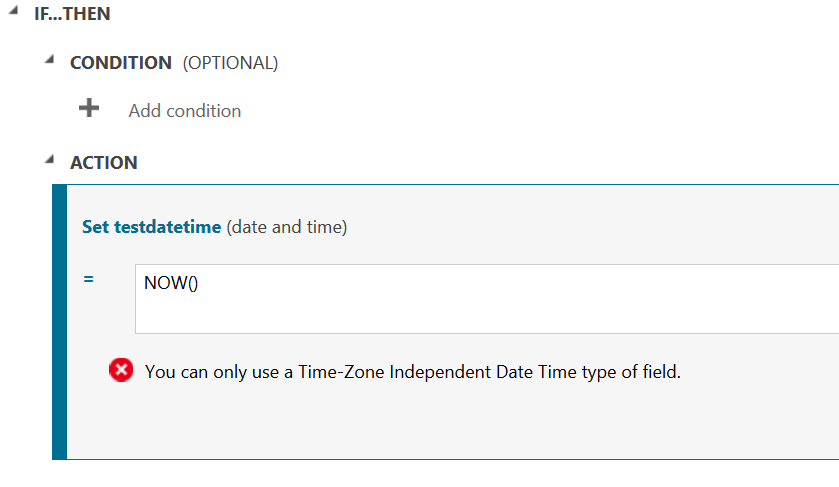
Task: Select the IF...THEN heading text
Action: (72, 15)
